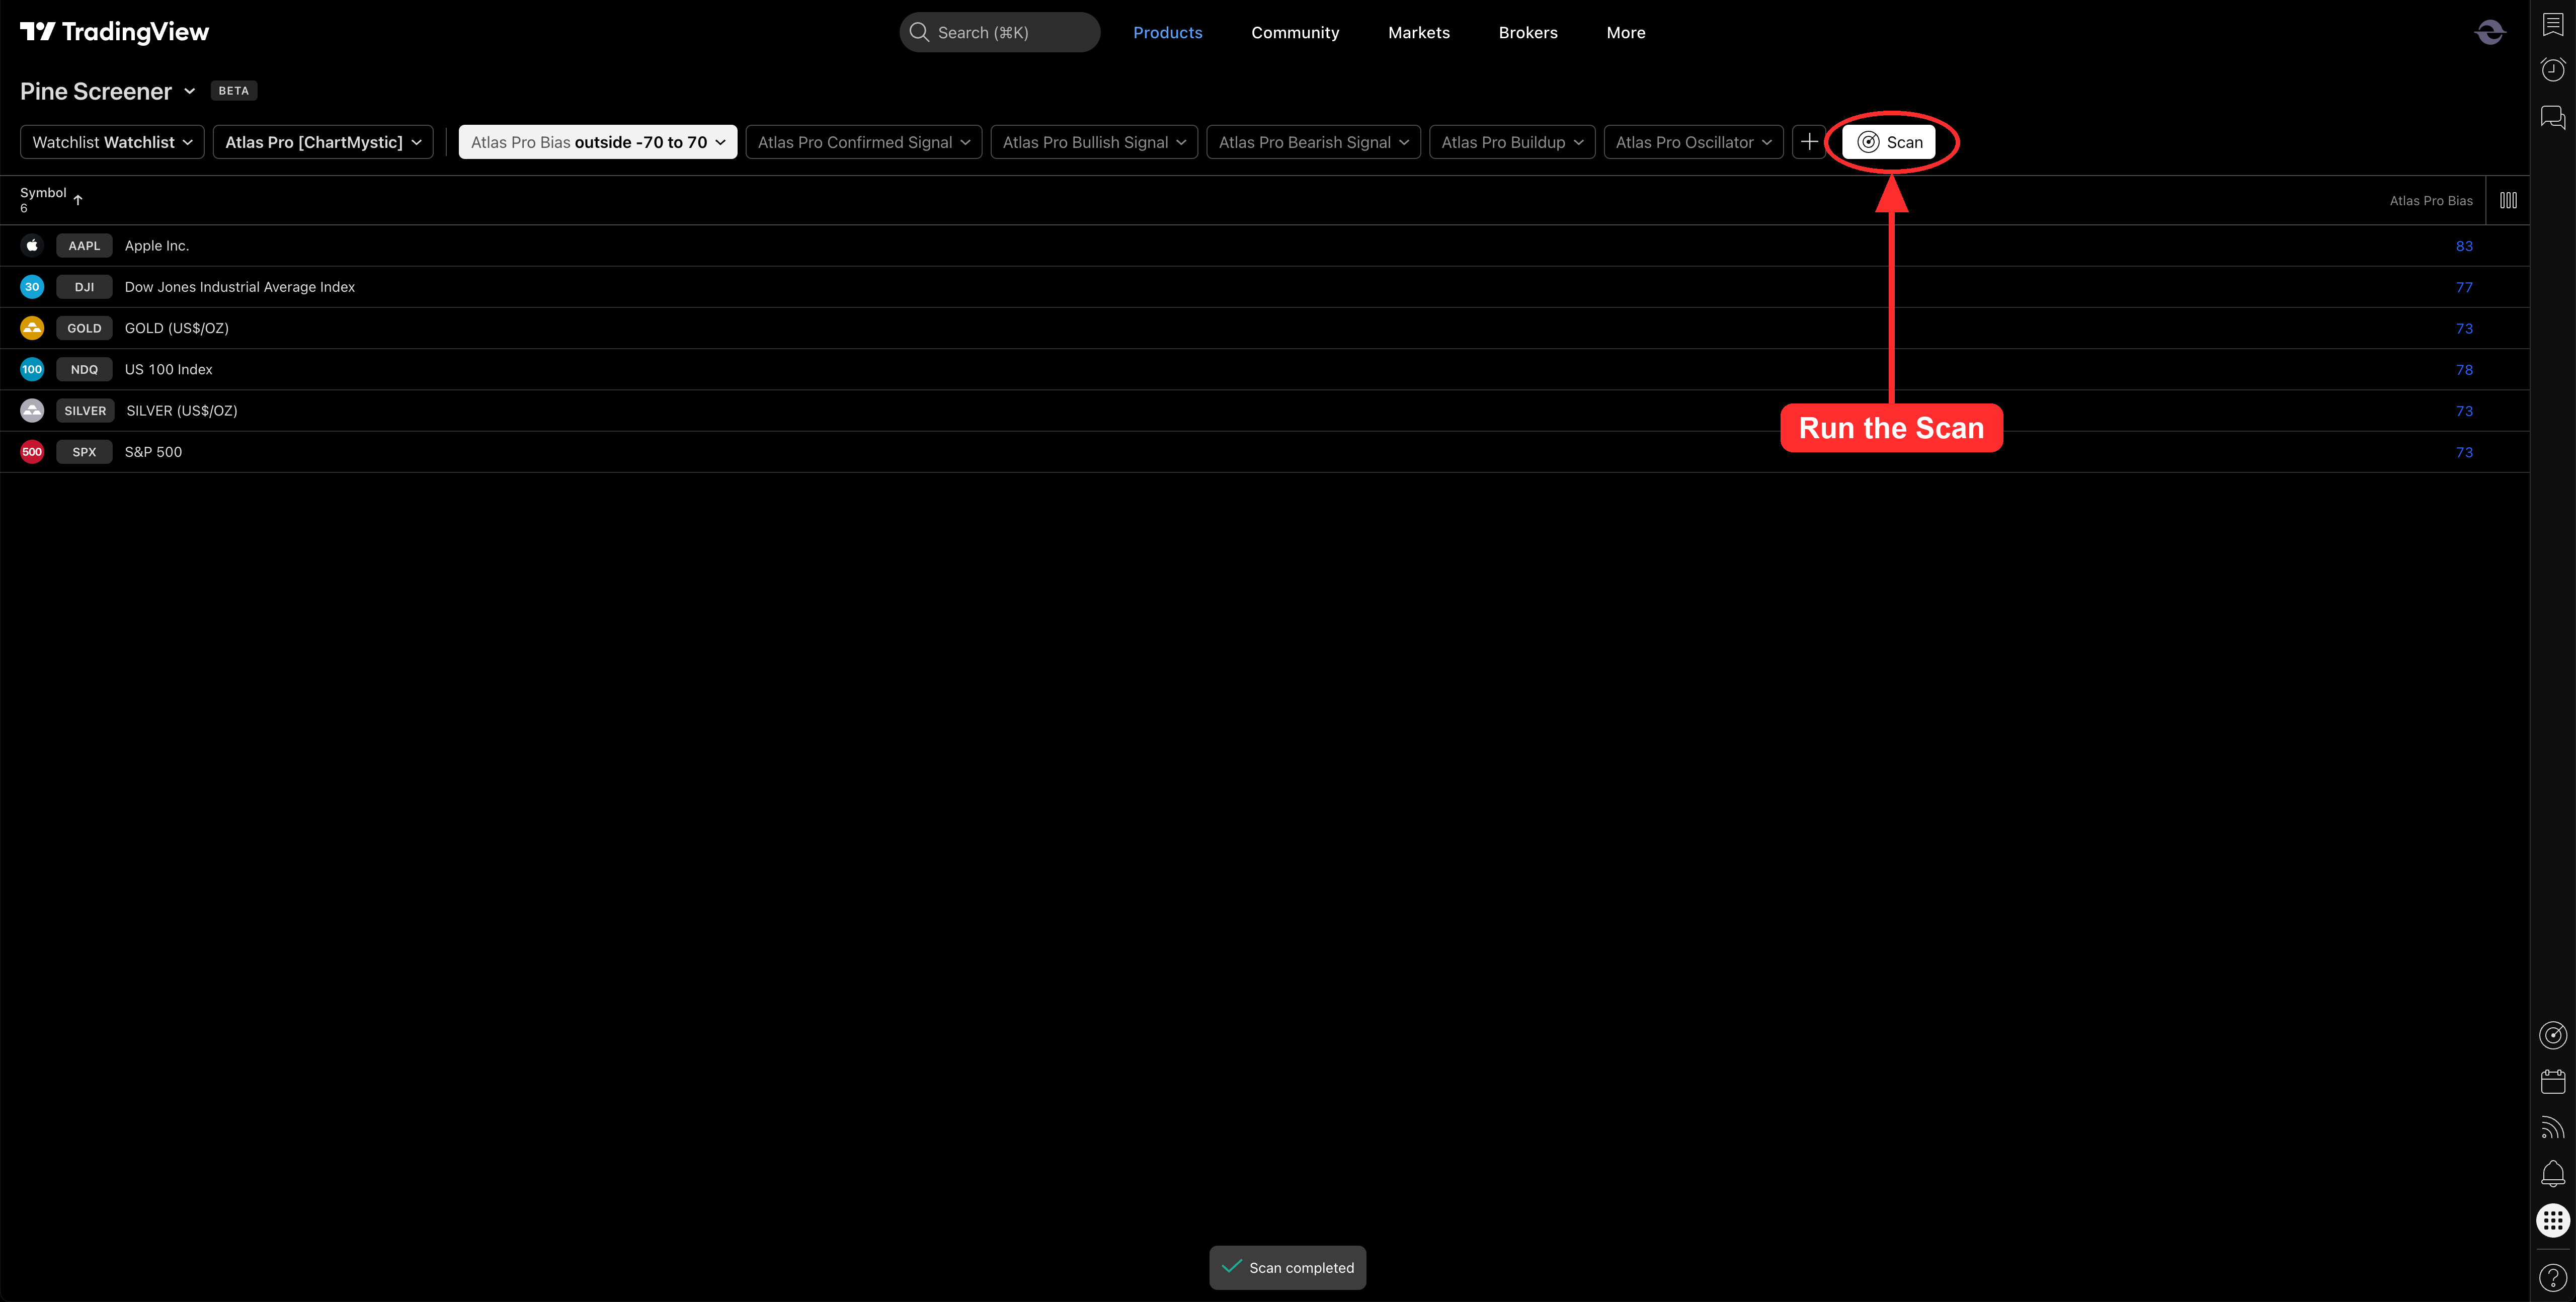Click the blue 30 icon for DJI
The height and width of the screenshot is (1302, 2576).
pyautogui.click(x=32, y=286)
